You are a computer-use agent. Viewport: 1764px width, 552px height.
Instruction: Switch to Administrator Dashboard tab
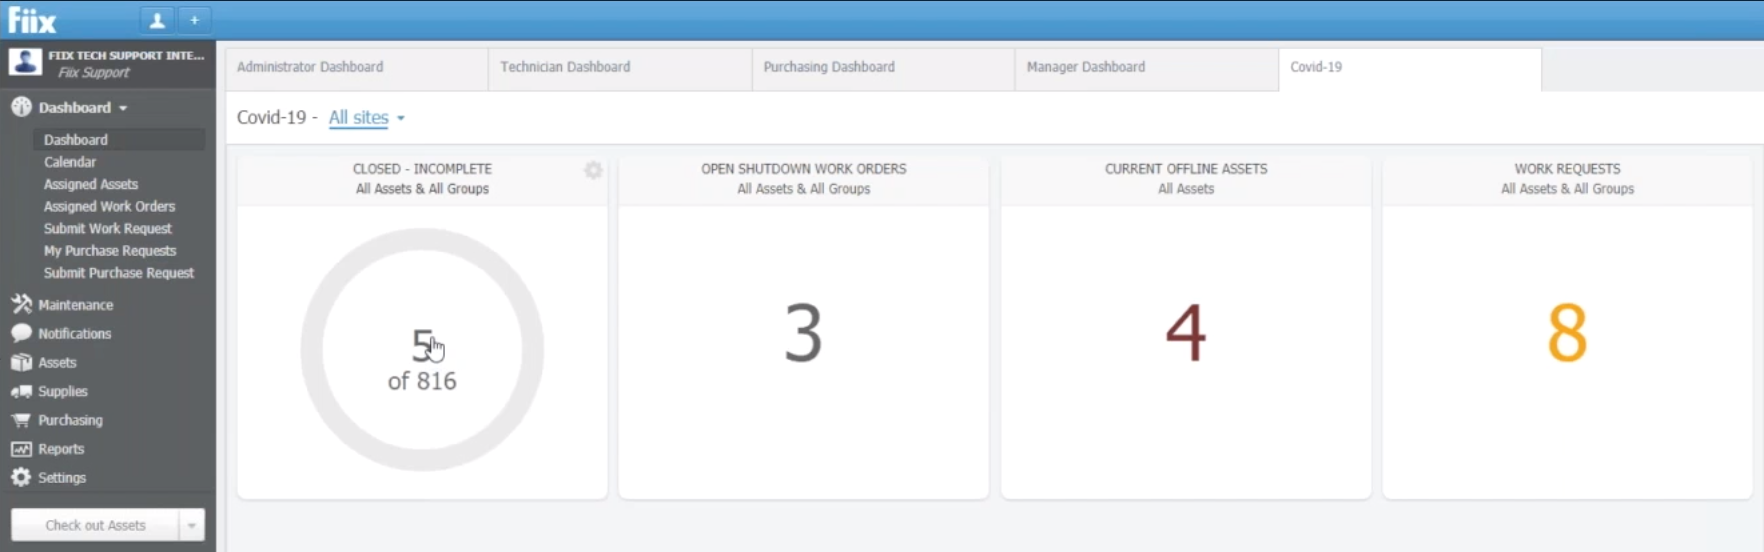[357, 69]
